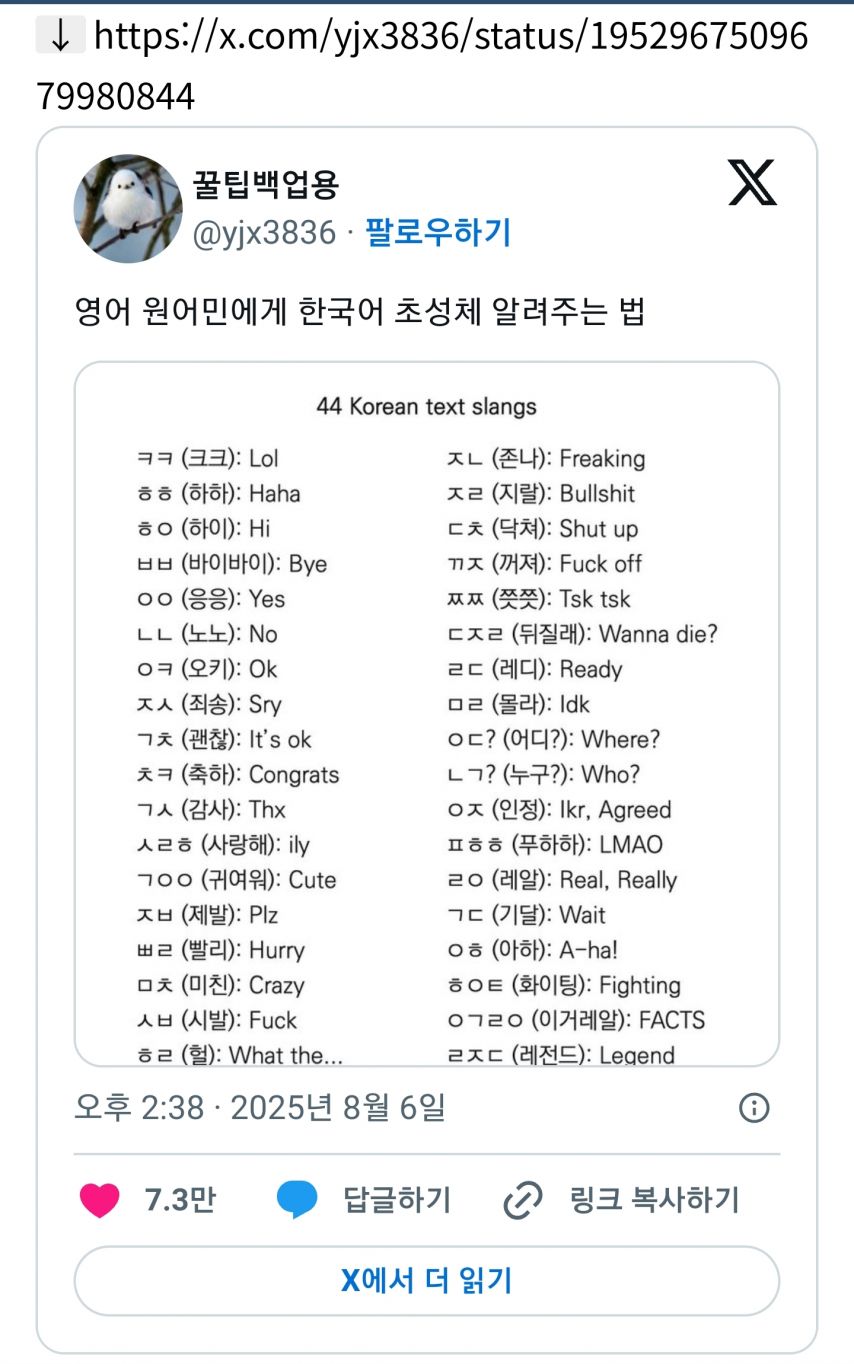Image resolution: width=854 pixels, height=1364 pixels.
Task: Click the 링크 복사하기 copy link label
Action: click(x=654, y=1200)
